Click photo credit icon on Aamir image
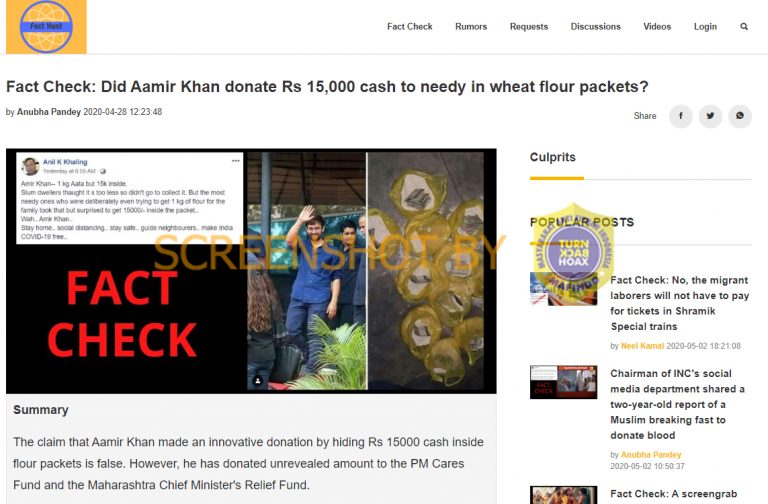Screen dimensions: 768x504 pos(258,380)
